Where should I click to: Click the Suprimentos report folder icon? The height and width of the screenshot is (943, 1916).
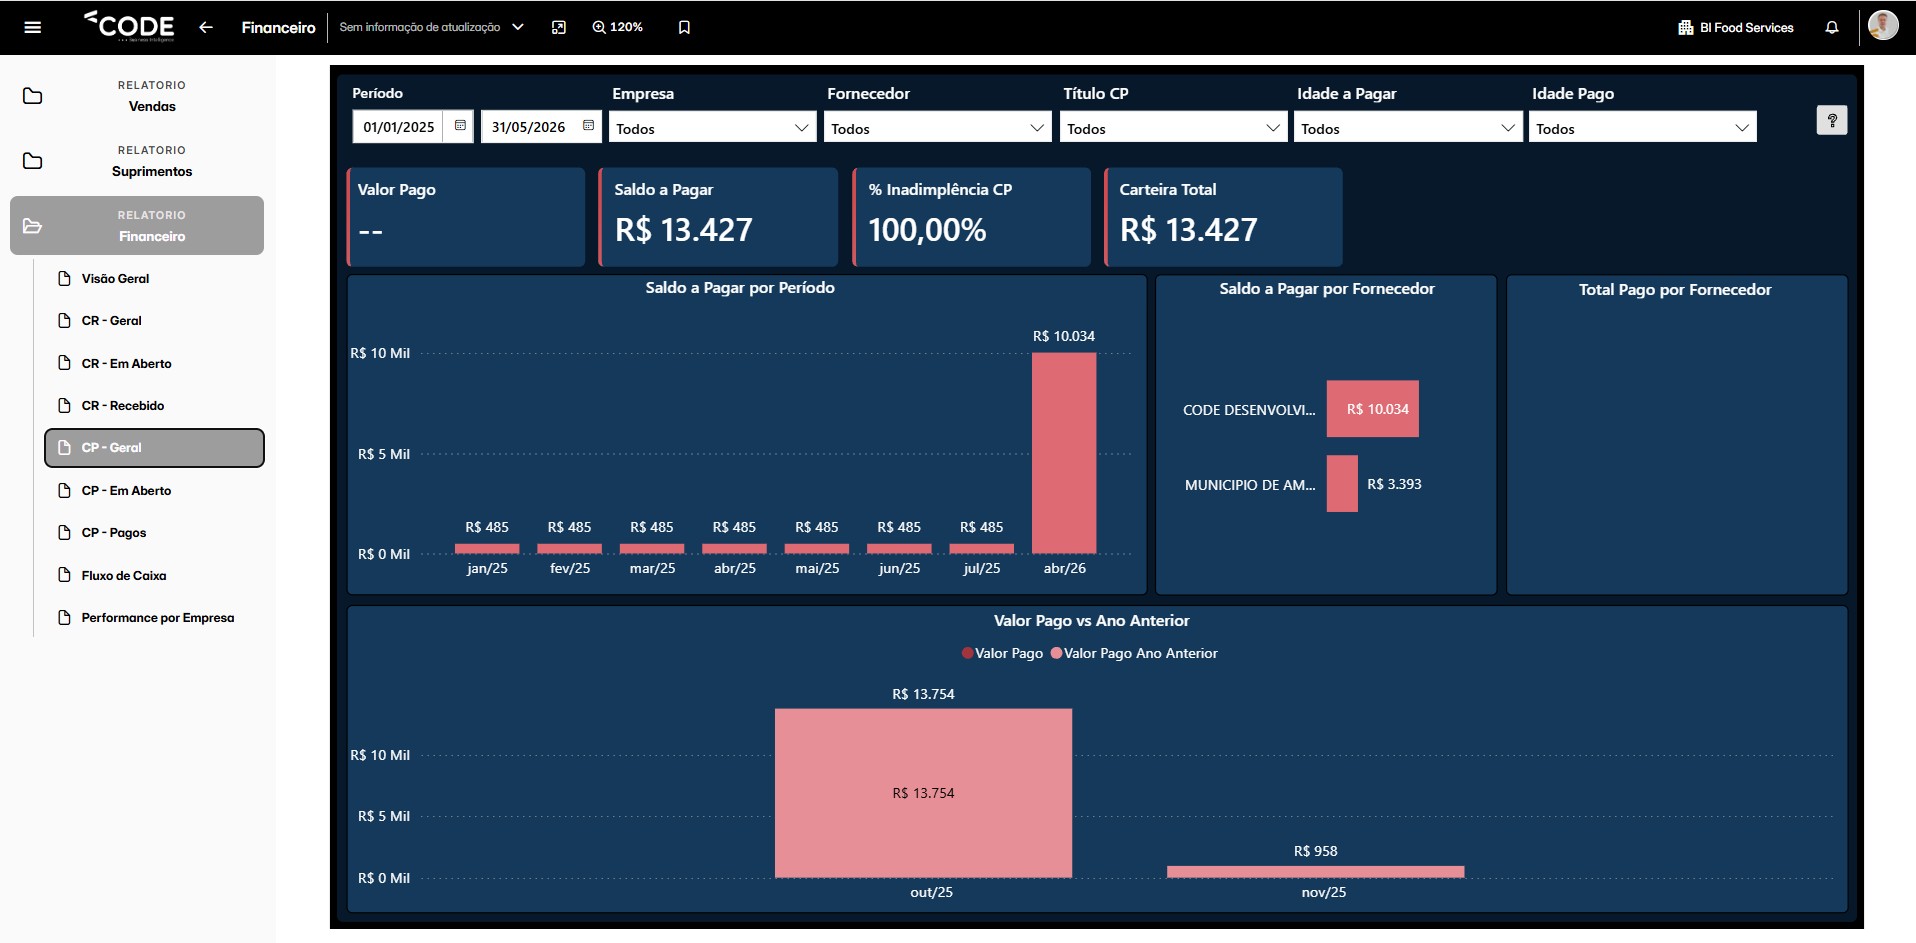coord(32,161)
